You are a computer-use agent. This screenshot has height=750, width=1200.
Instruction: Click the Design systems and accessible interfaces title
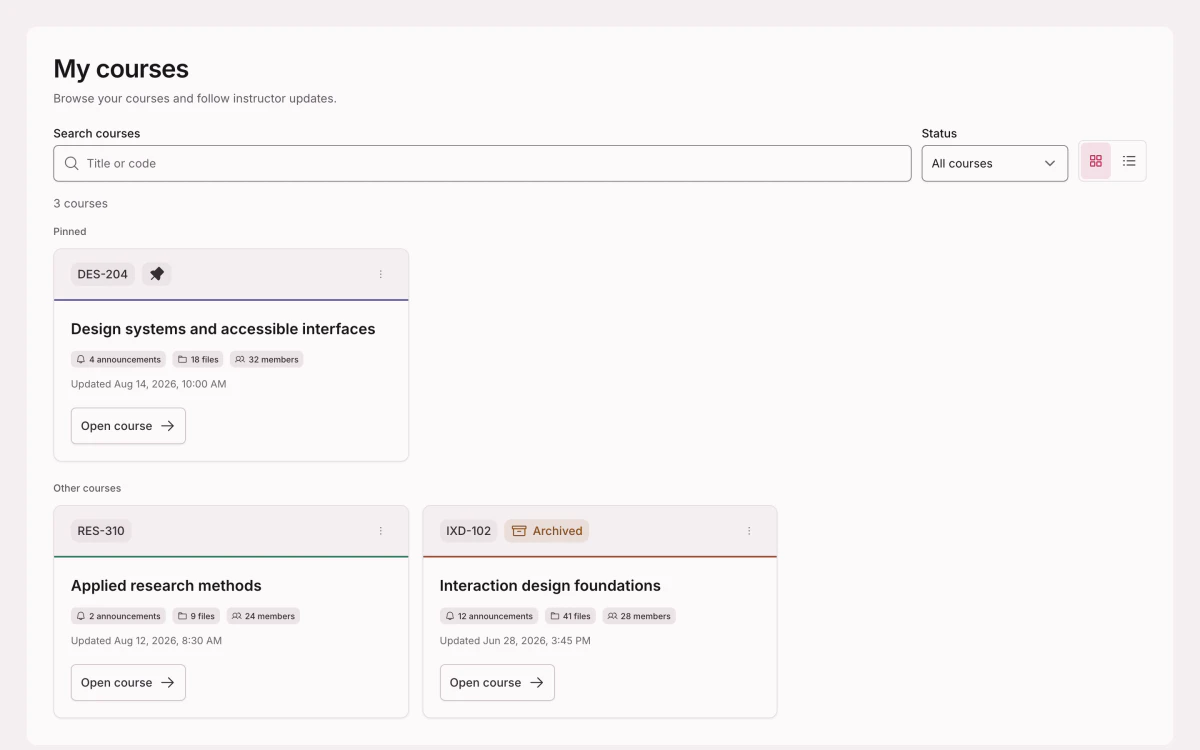[223, 329]
